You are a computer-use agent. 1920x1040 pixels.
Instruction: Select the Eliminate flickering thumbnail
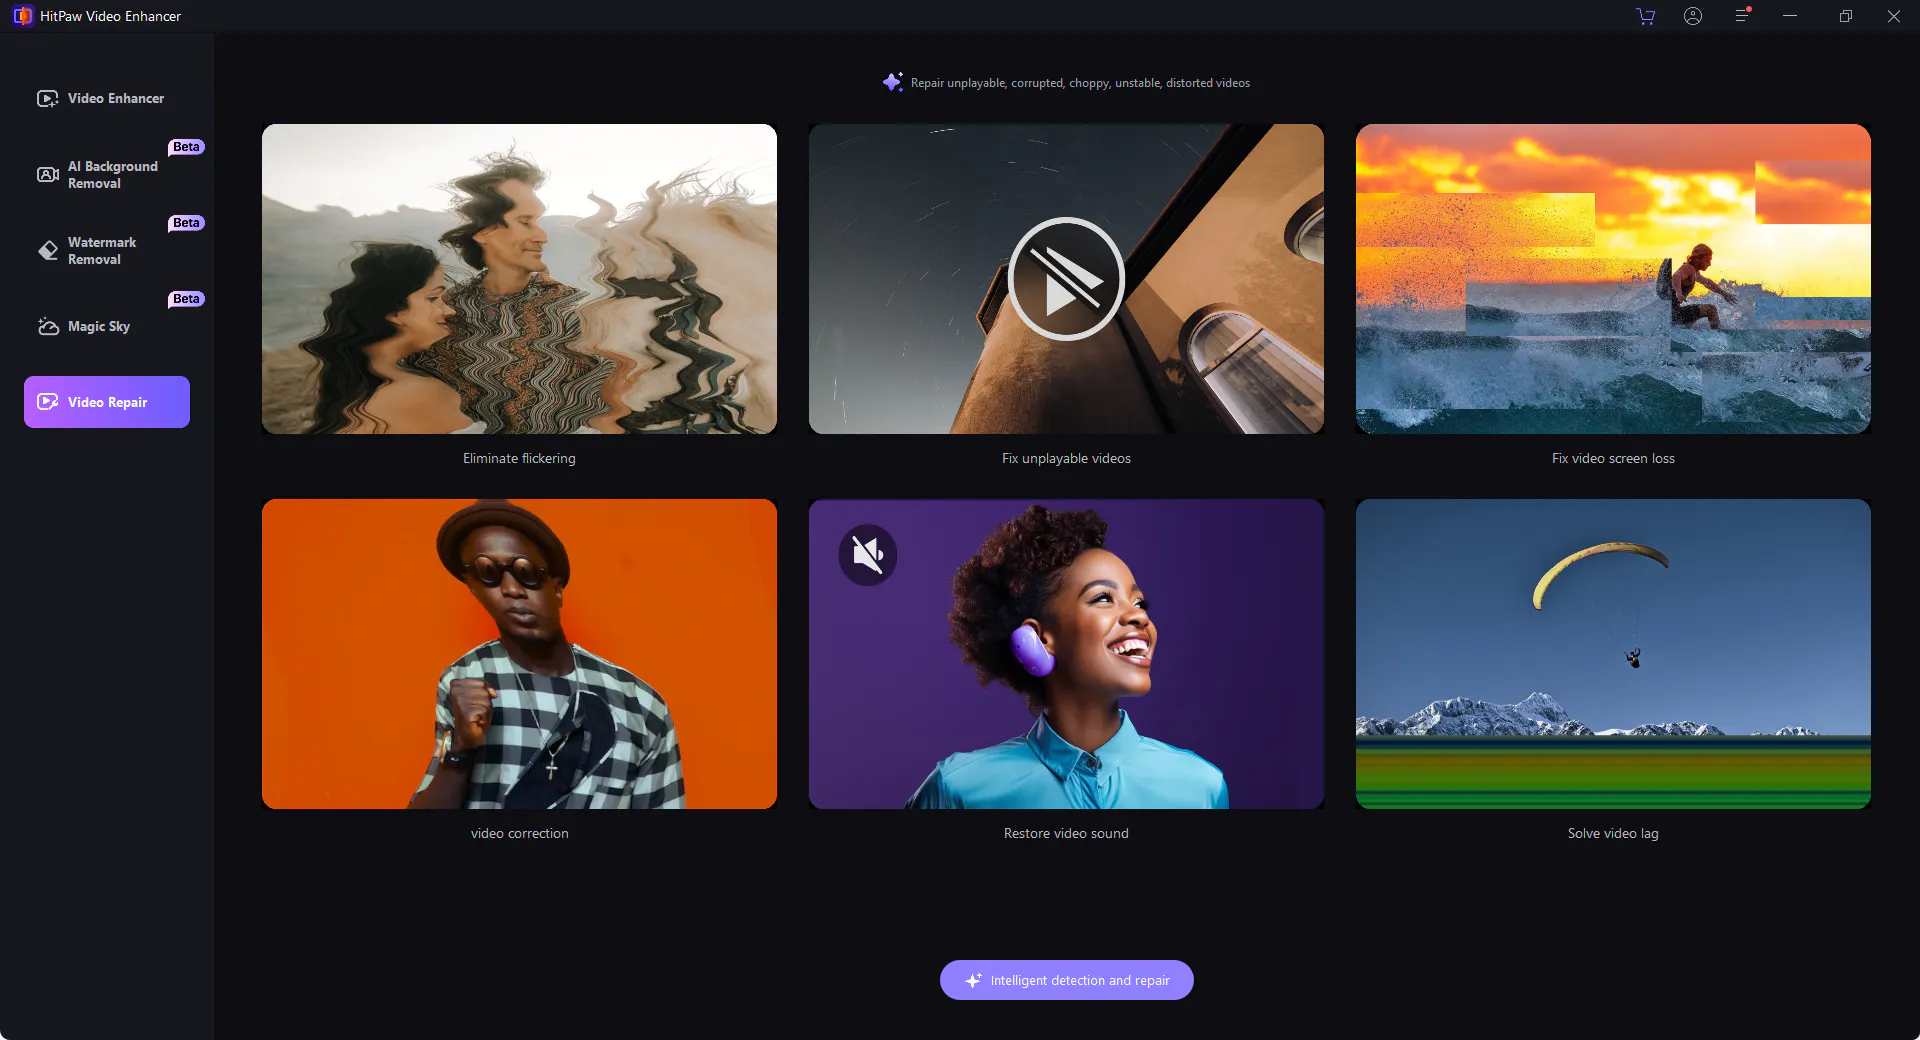[519, 279]
